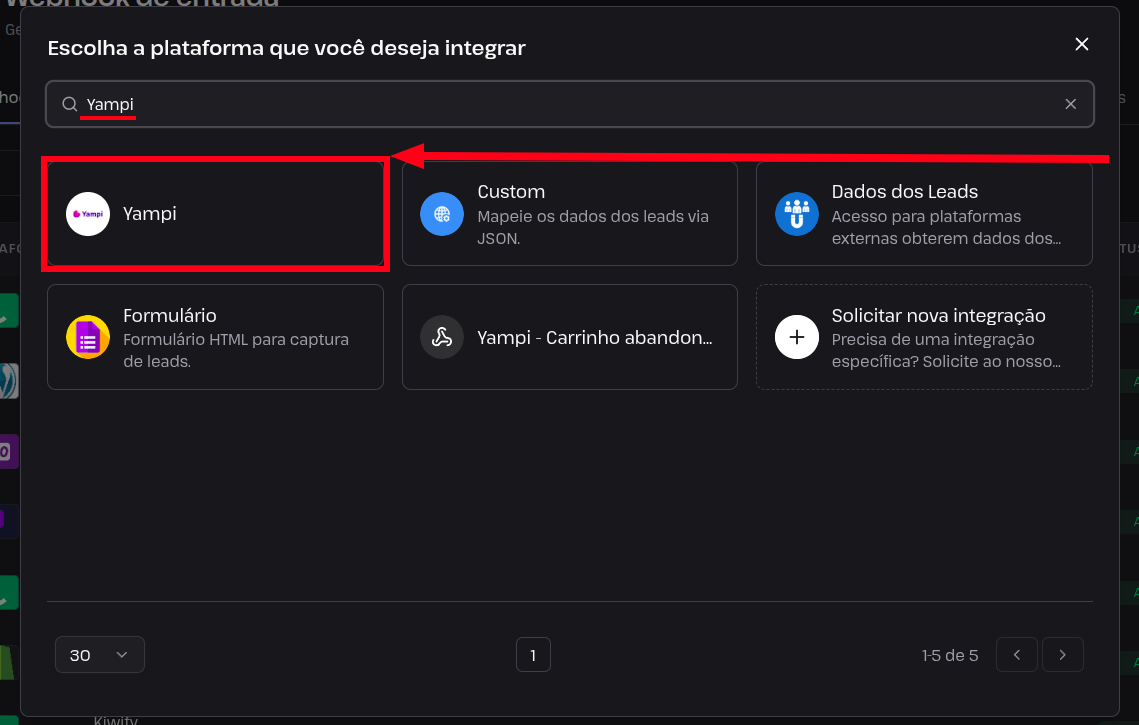Select the Formulário integration card
This screenshot has width=1139, height=725.
coord(215,337)
